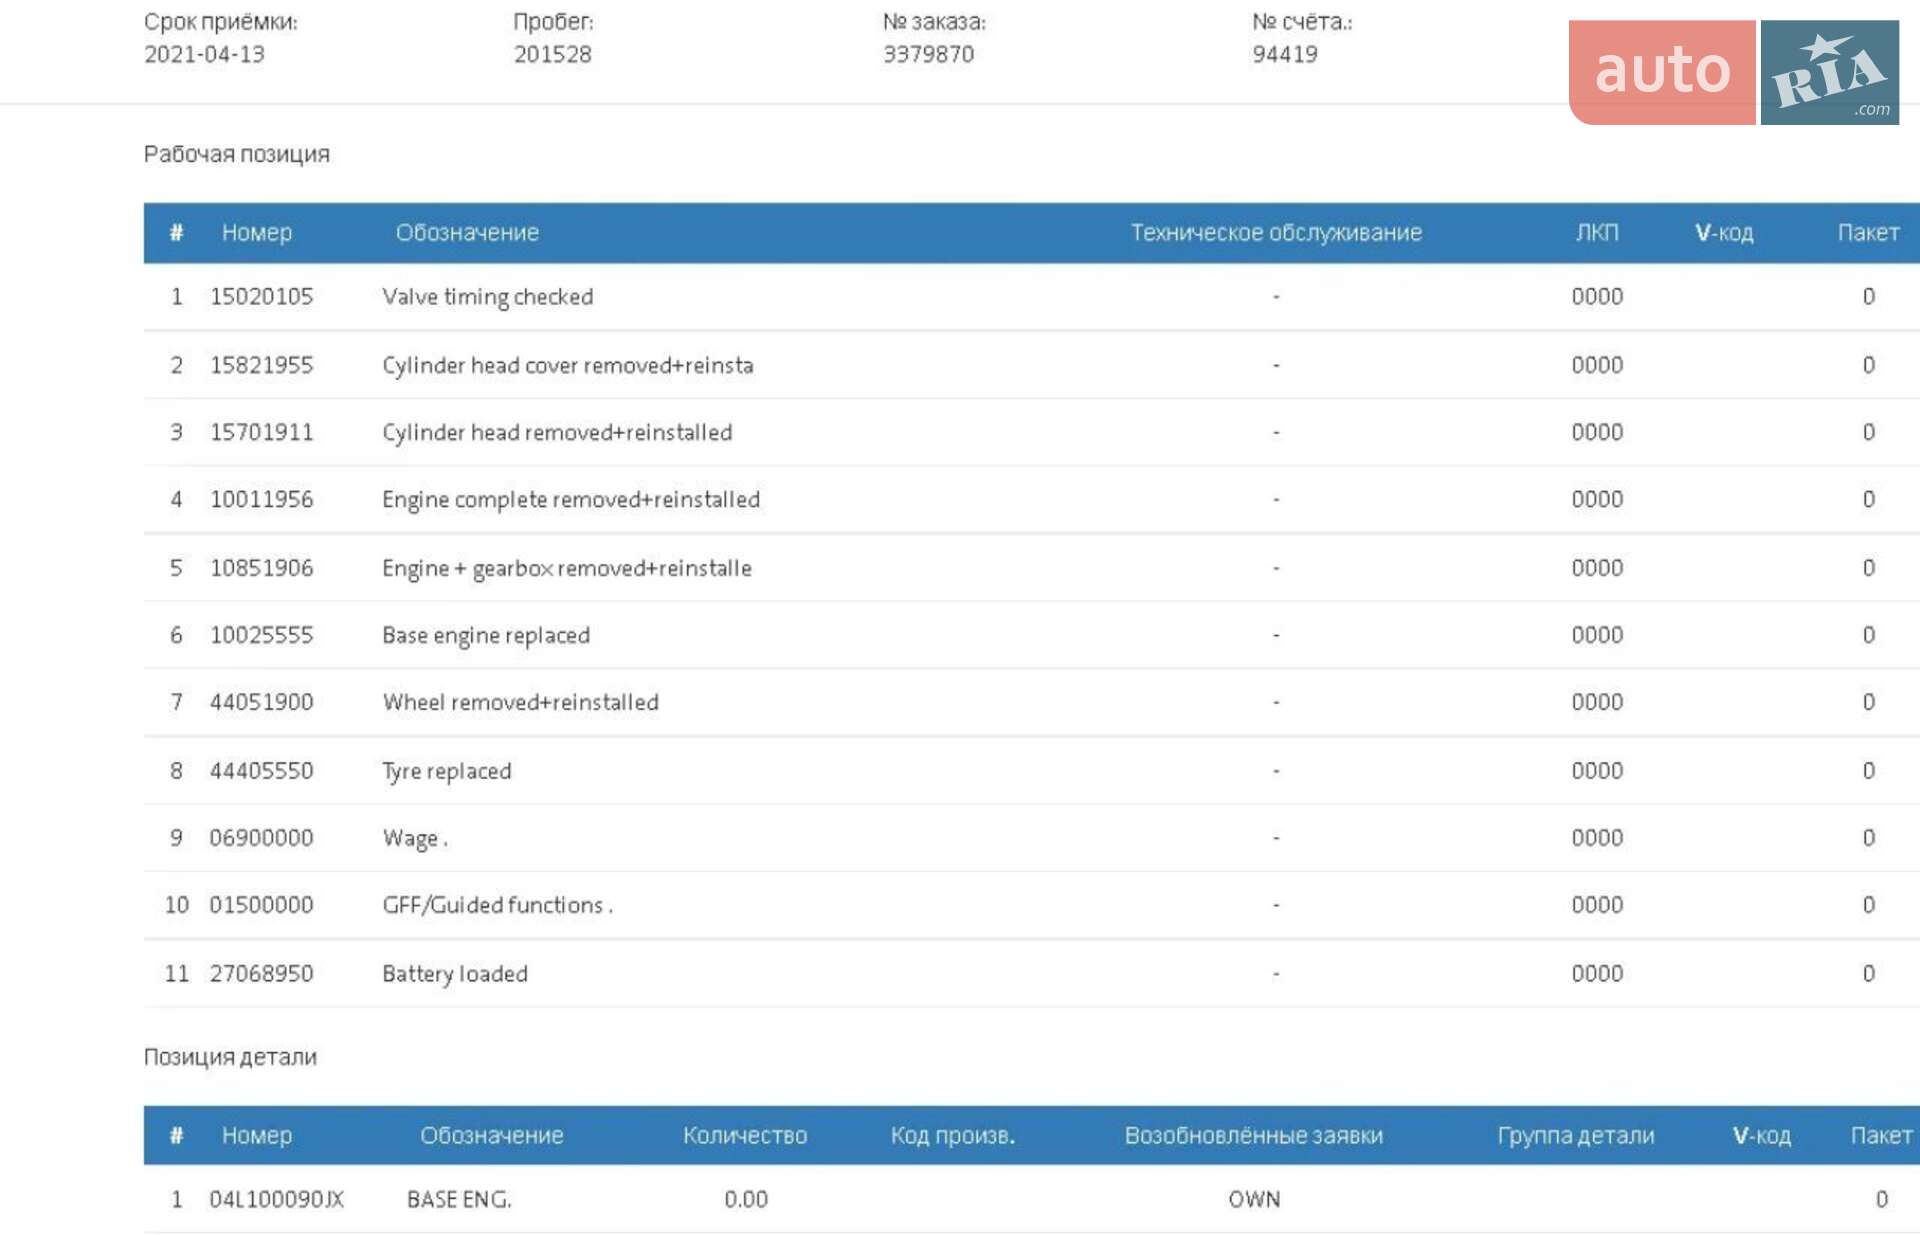This screenshot has height=1235, width=1920.
Task: Click the GFF/Guided functions entry
Action: tap(497, 905)
